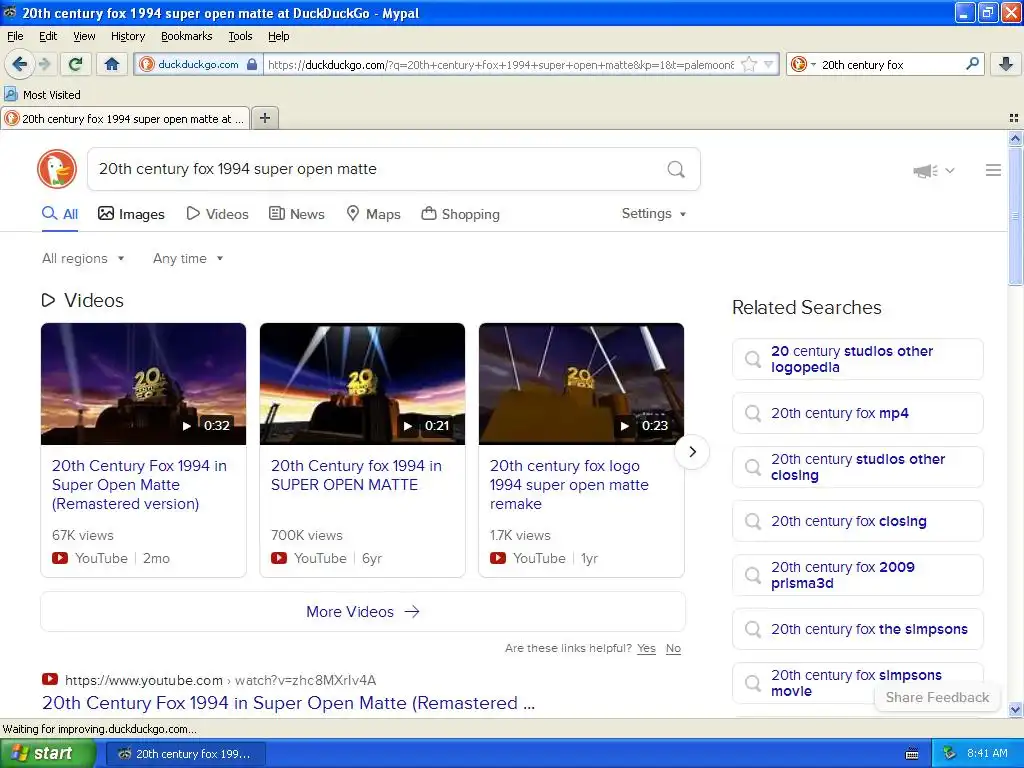1024x768 pixels.
Task: Click the Share Feedback button
Action: tap(937, 697)
